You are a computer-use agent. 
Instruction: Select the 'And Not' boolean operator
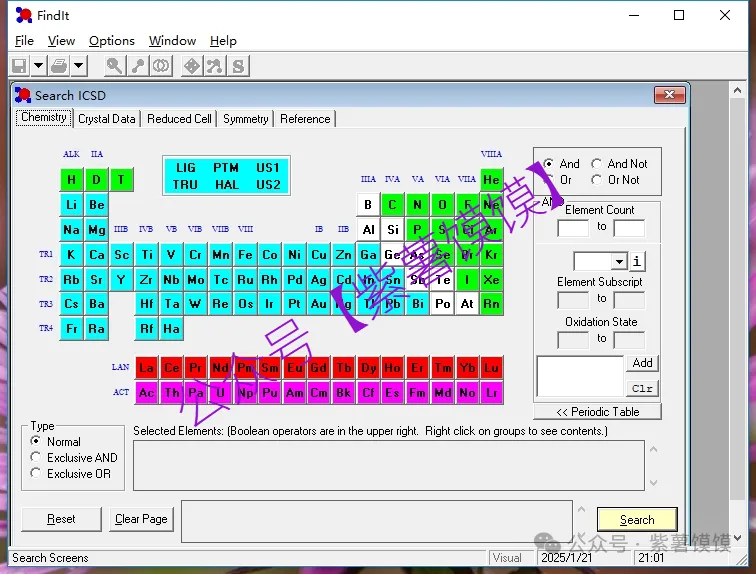597,164
